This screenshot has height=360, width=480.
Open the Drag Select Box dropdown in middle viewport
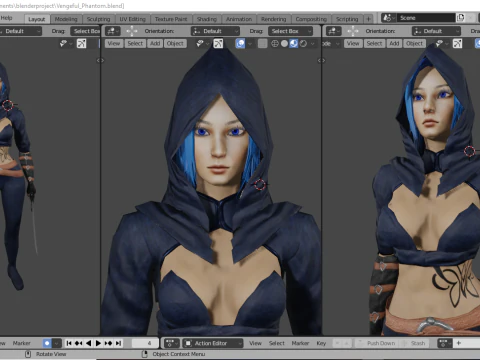tap(290, 31)
